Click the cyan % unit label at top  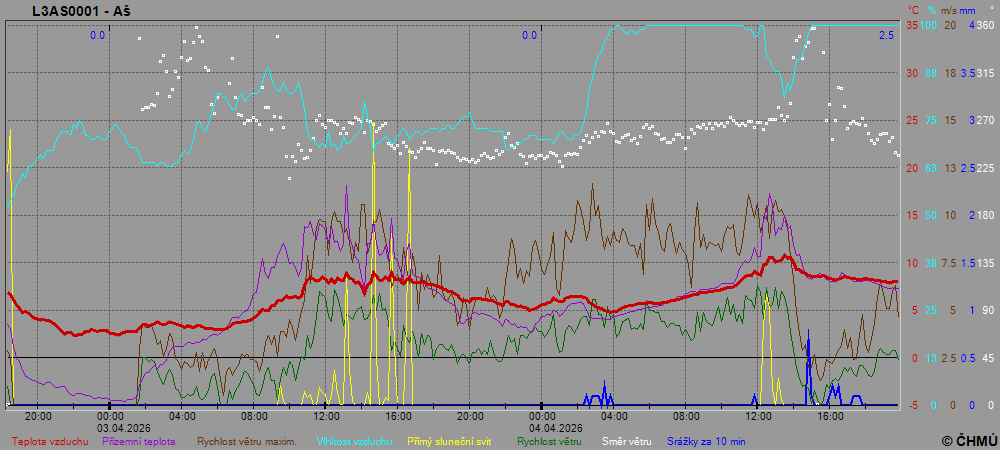click(931, 10)
